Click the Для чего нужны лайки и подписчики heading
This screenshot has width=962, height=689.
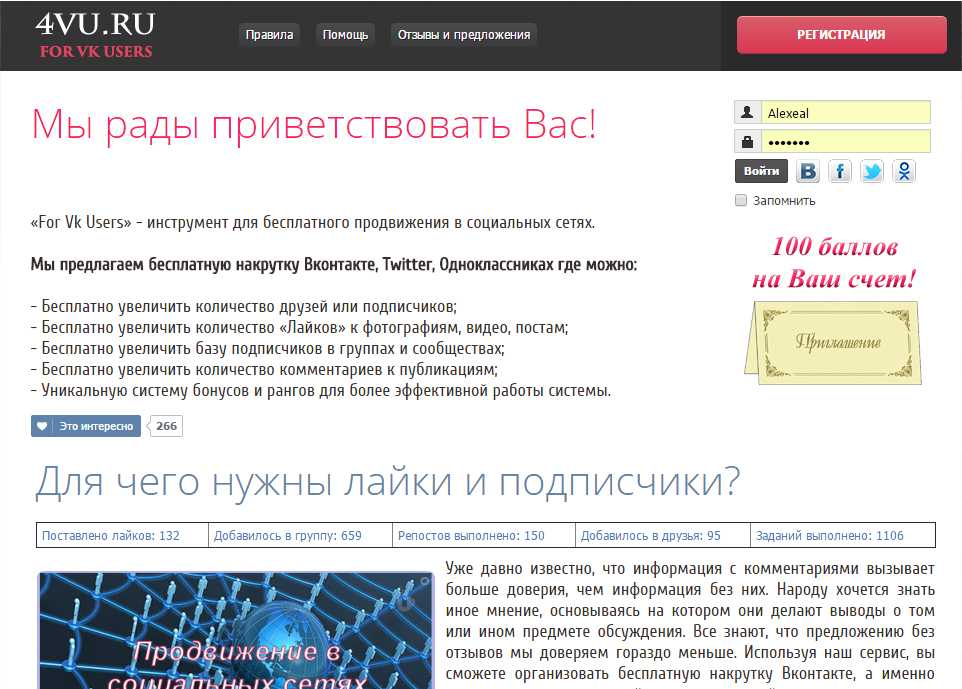388,482
